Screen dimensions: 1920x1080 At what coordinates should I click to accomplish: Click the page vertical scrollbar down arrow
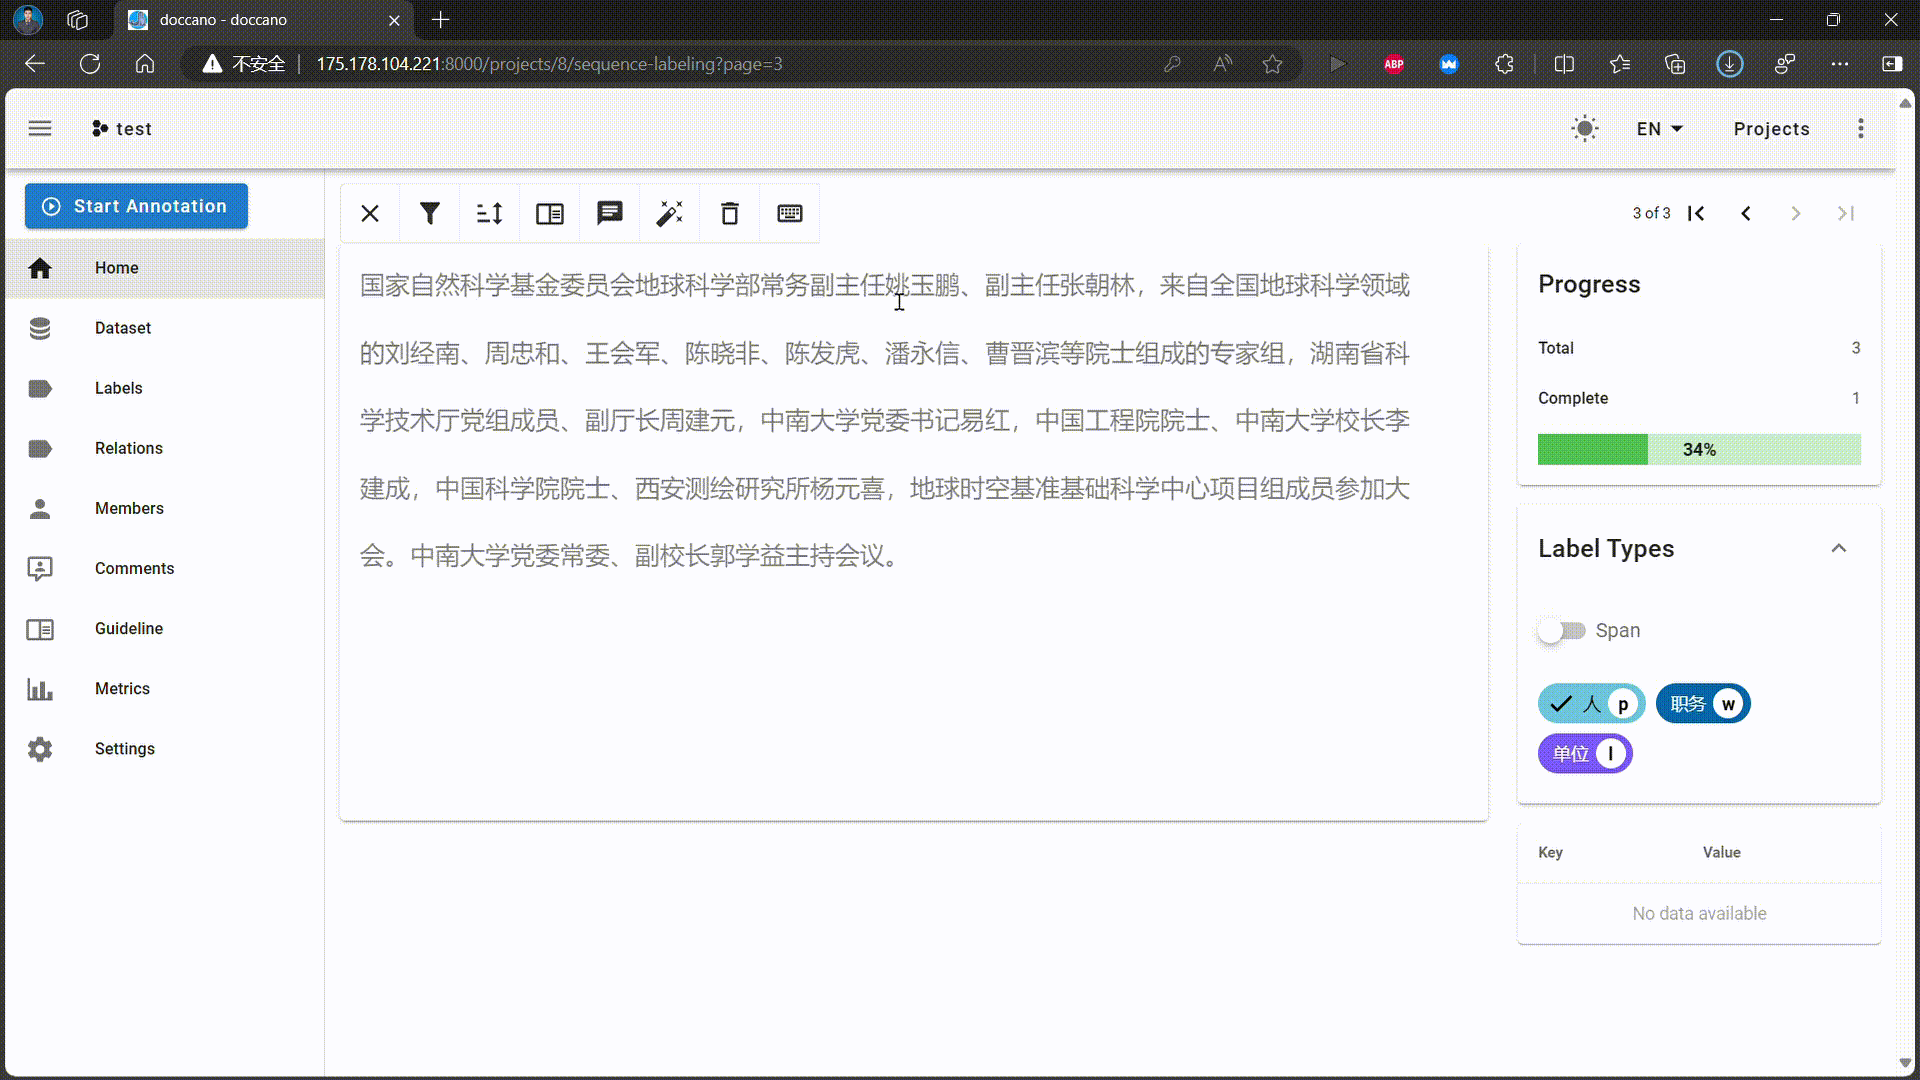(1906, 1063)
